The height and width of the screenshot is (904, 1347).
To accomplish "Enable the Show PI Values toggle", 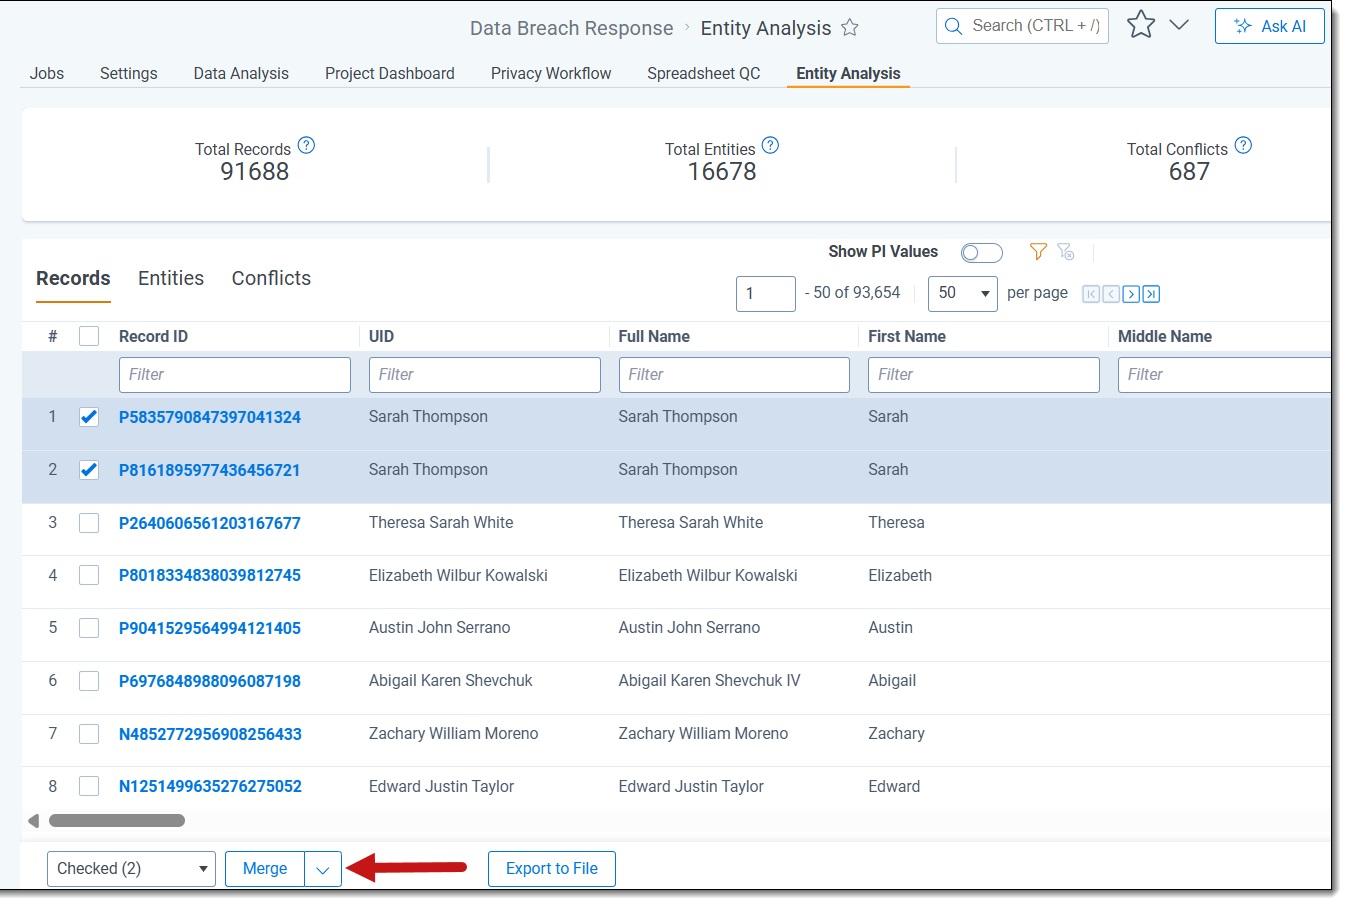I will point(981,253).
